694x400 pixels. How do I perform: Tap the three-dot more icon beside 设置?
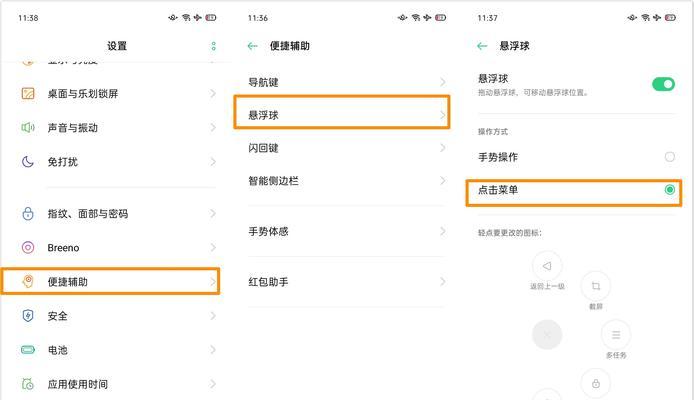point(213,46)
